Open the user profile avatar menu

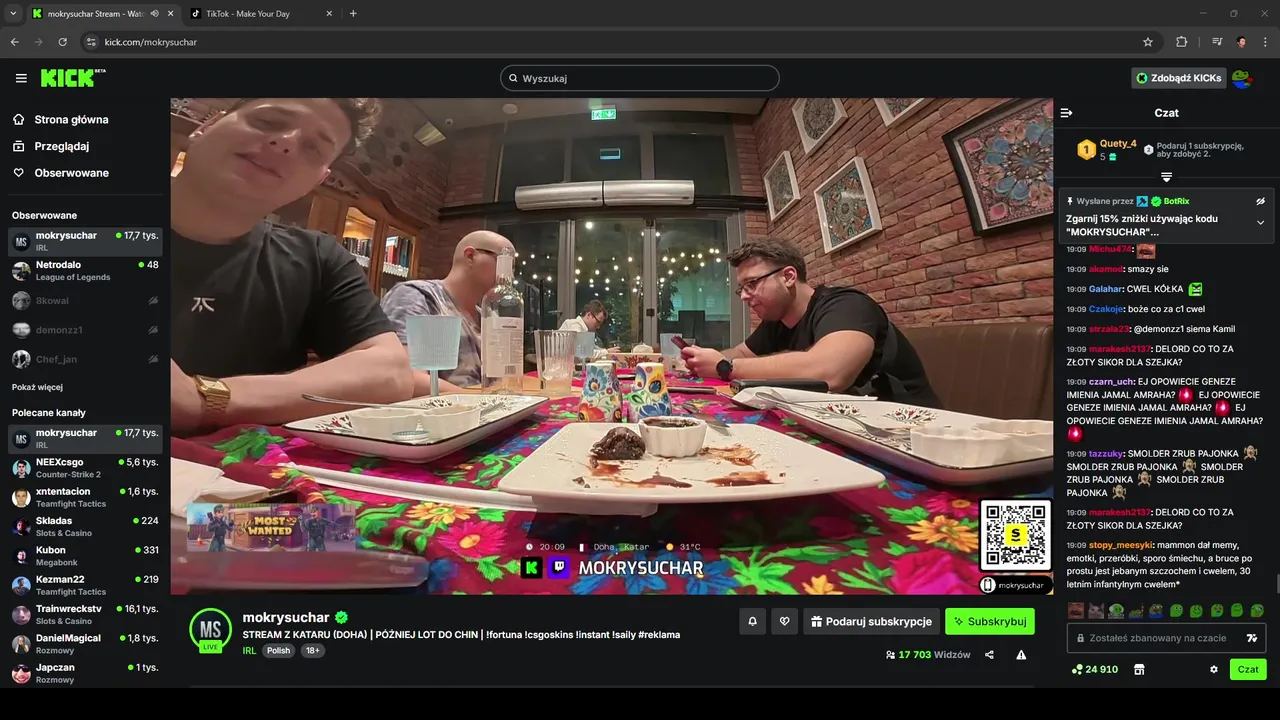pyautogui.click(x=1241, y=78)
